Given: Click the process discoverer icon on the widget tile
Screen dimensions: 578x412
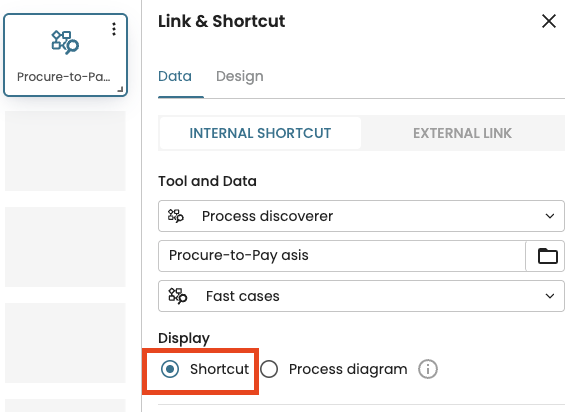Looking at the screenshot, I should pos(65,42).
